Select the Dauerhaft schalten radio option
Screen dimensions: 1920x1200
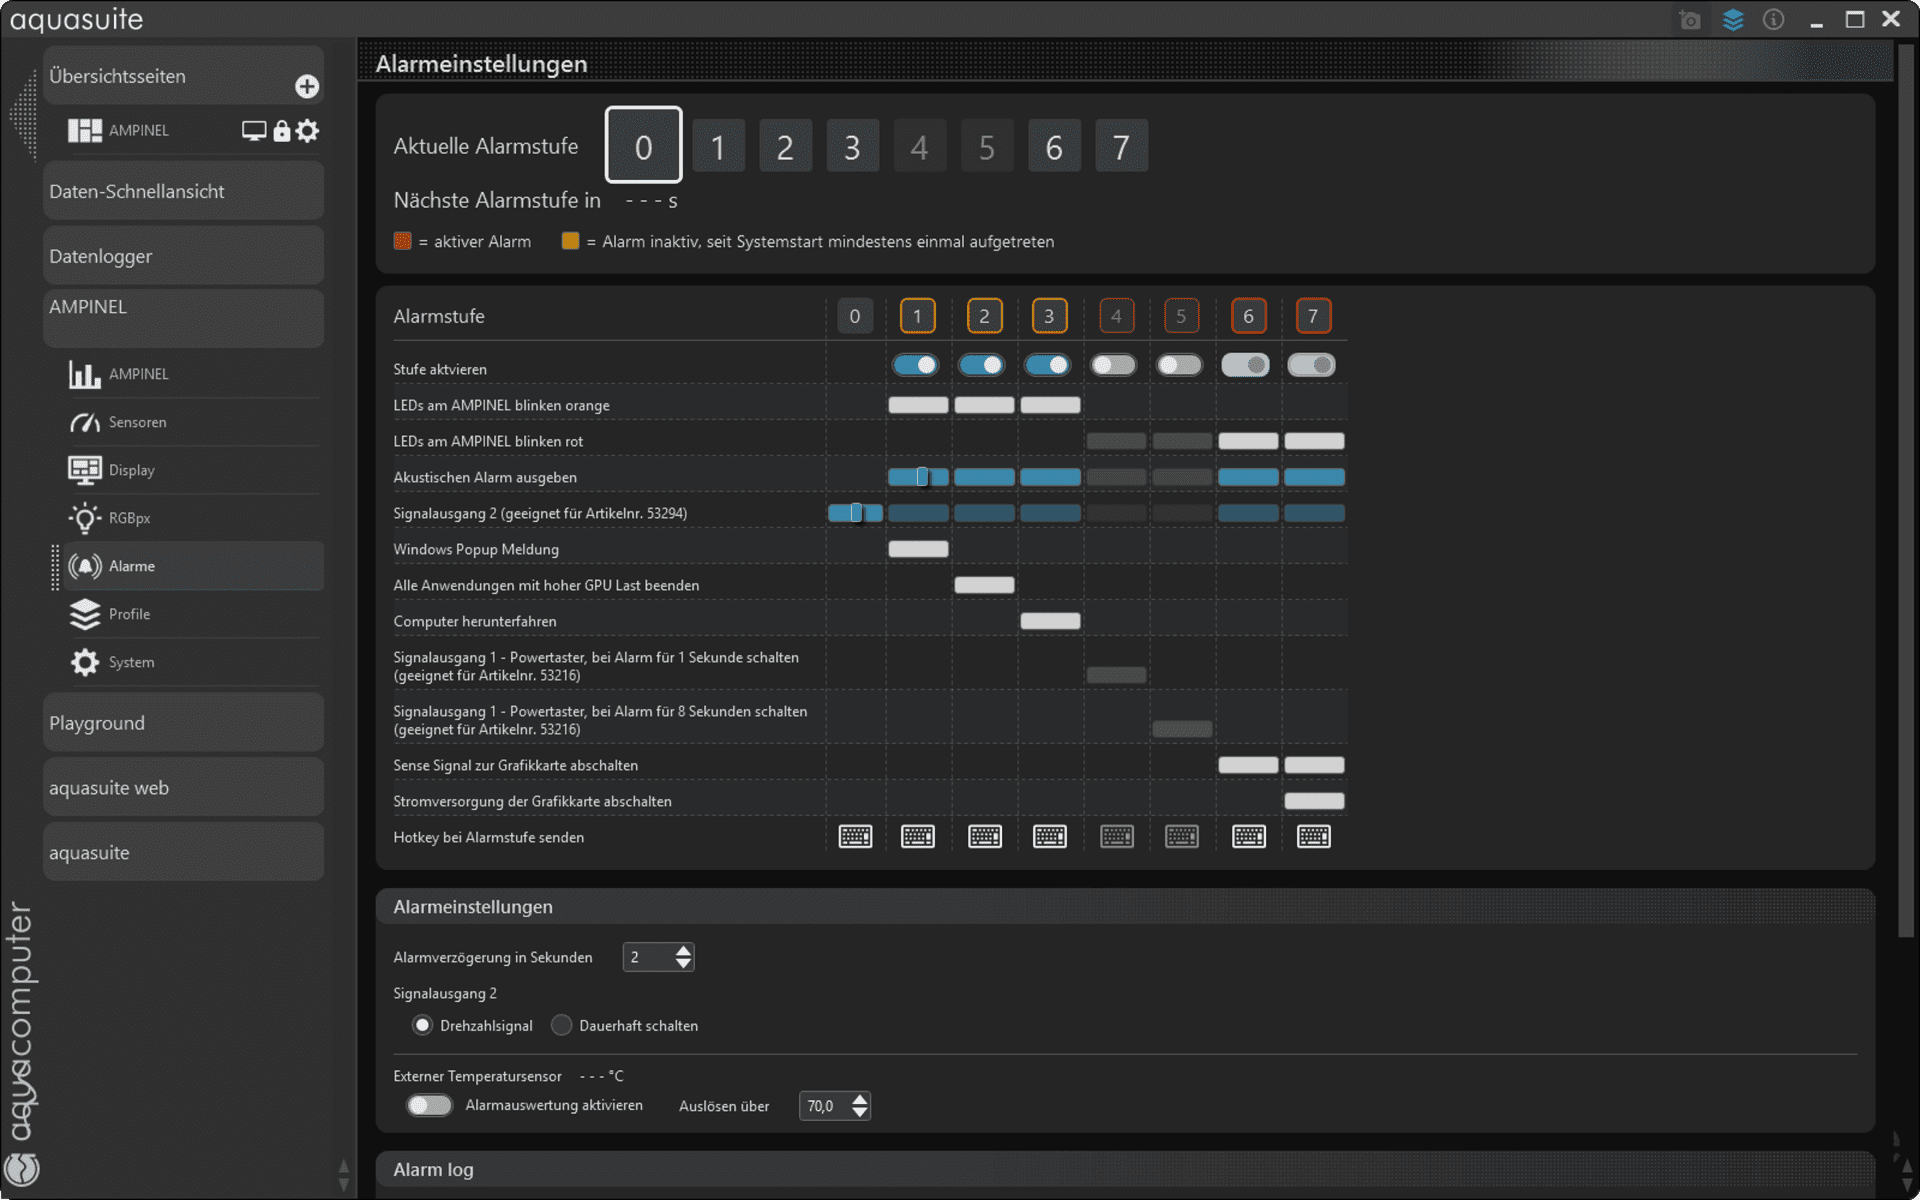point(562,1025)
